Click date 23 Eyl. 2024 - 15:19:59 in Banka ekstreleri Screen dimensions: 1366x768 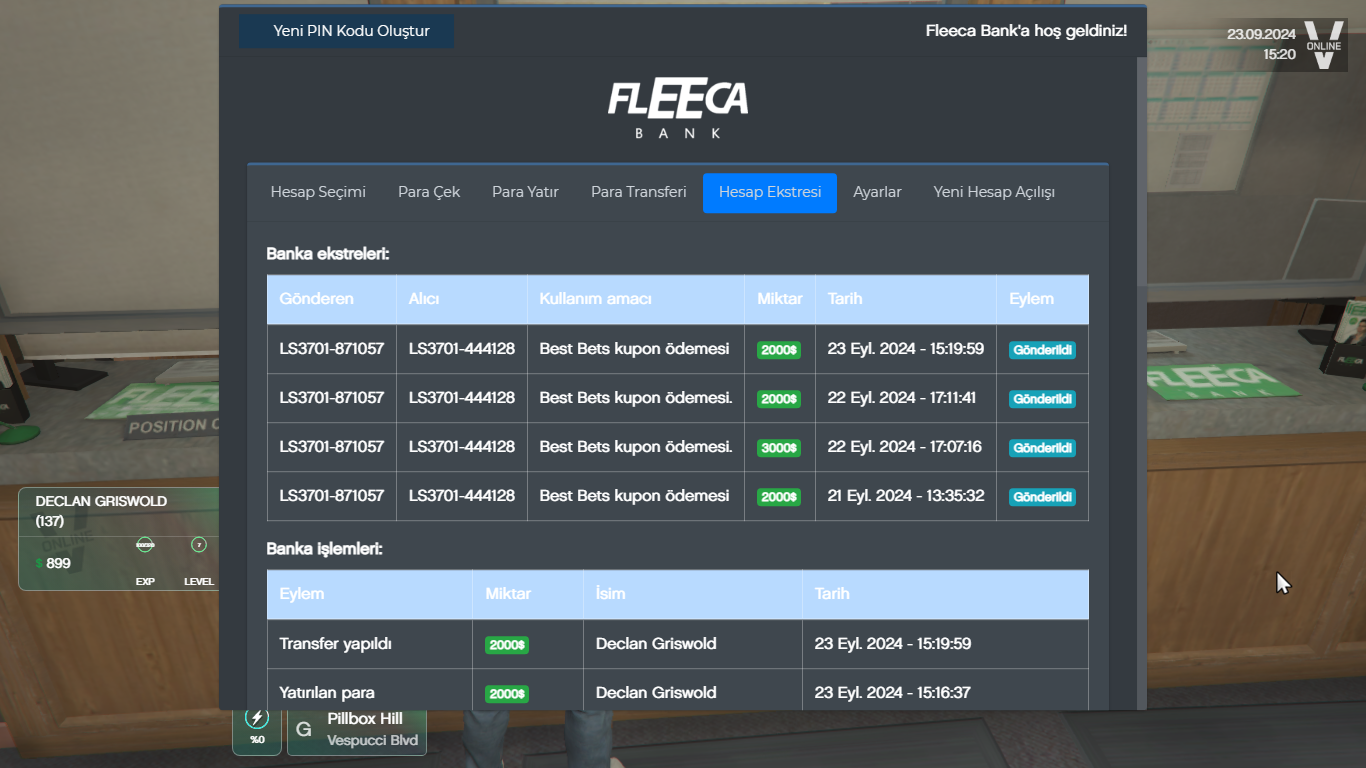coord(906,349)
